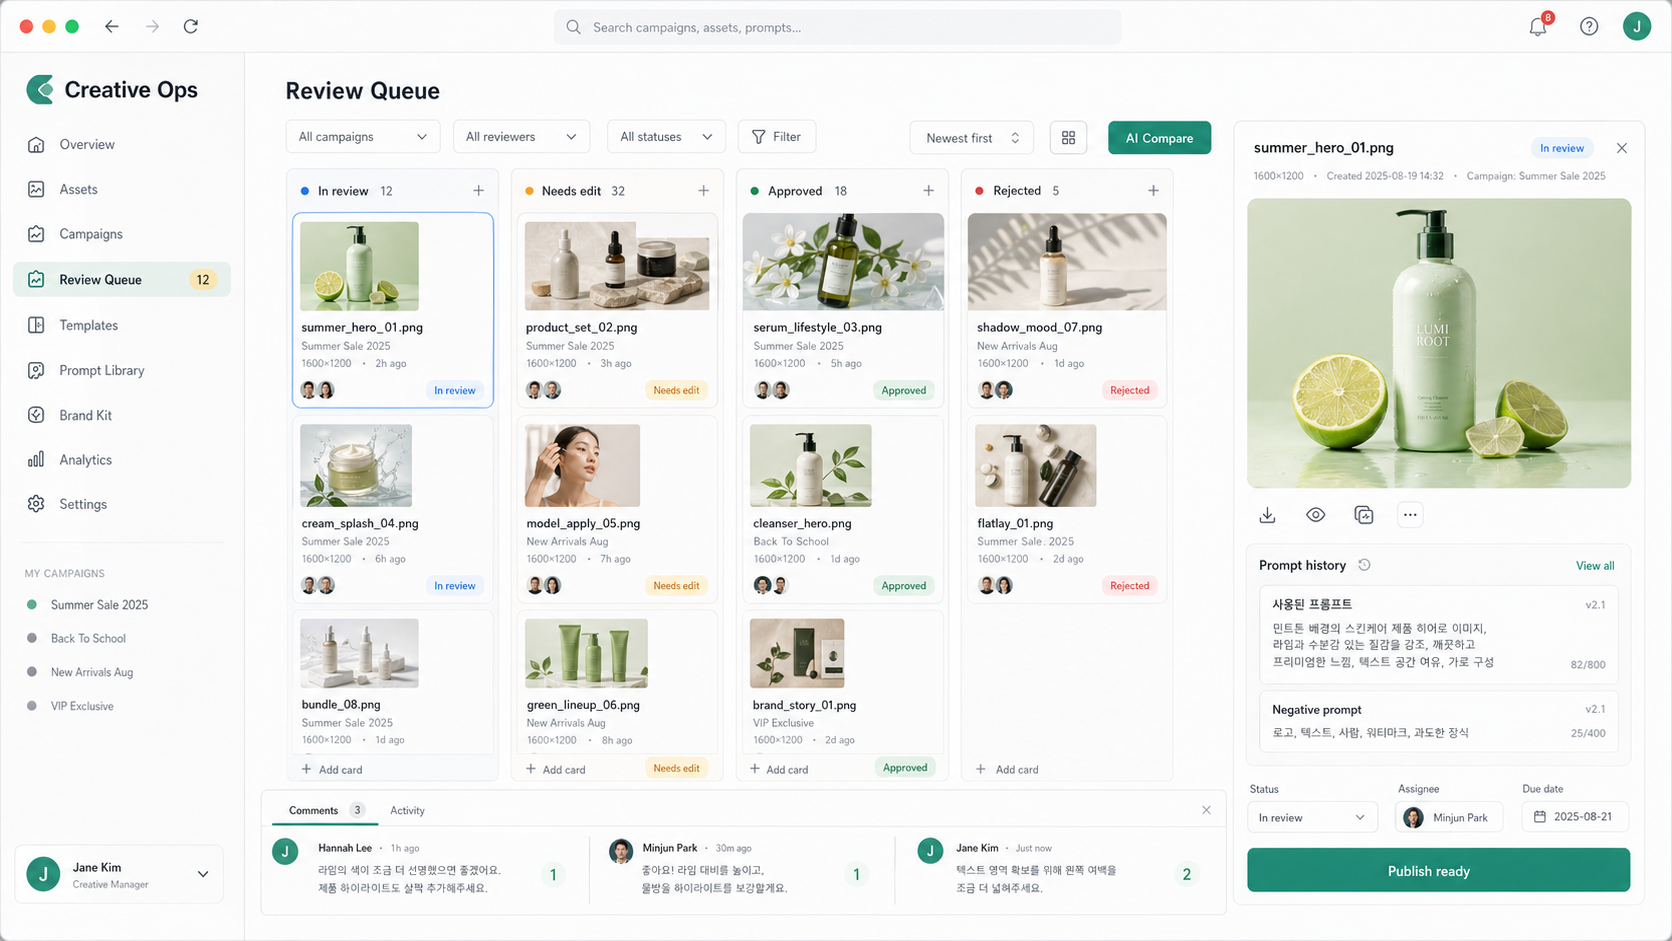Screen dimensions: 1672x941
Task: Open the notifications bell
Action: click(1538, 27)
